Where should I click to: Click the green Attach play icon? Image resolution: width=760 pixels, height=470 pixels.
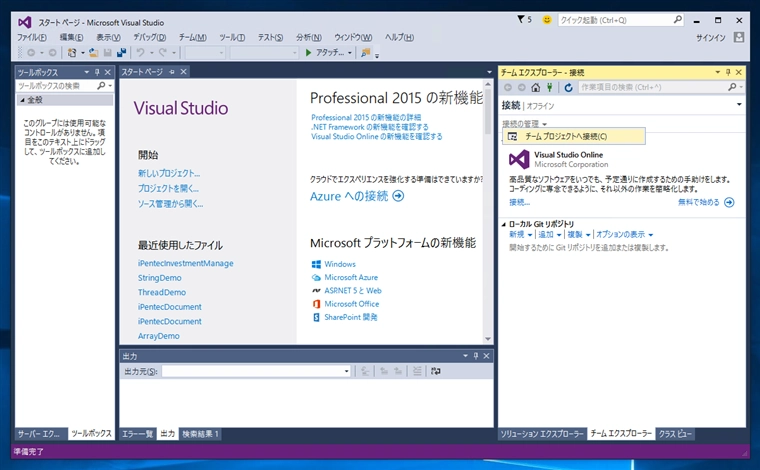308,52
